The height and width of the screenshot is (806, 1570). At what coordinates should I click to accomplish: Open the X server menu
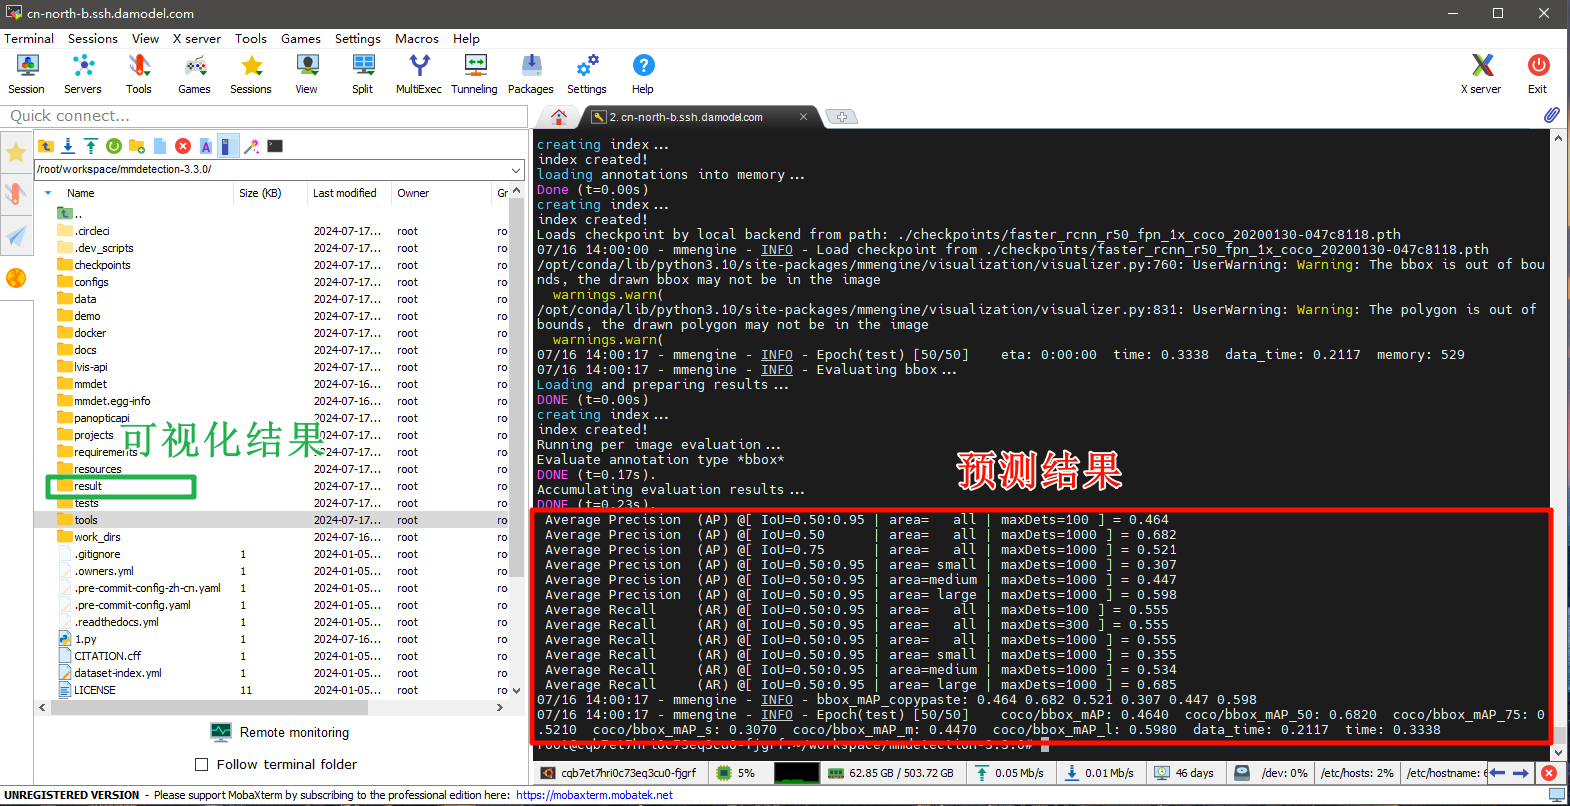tap(197, 38)
